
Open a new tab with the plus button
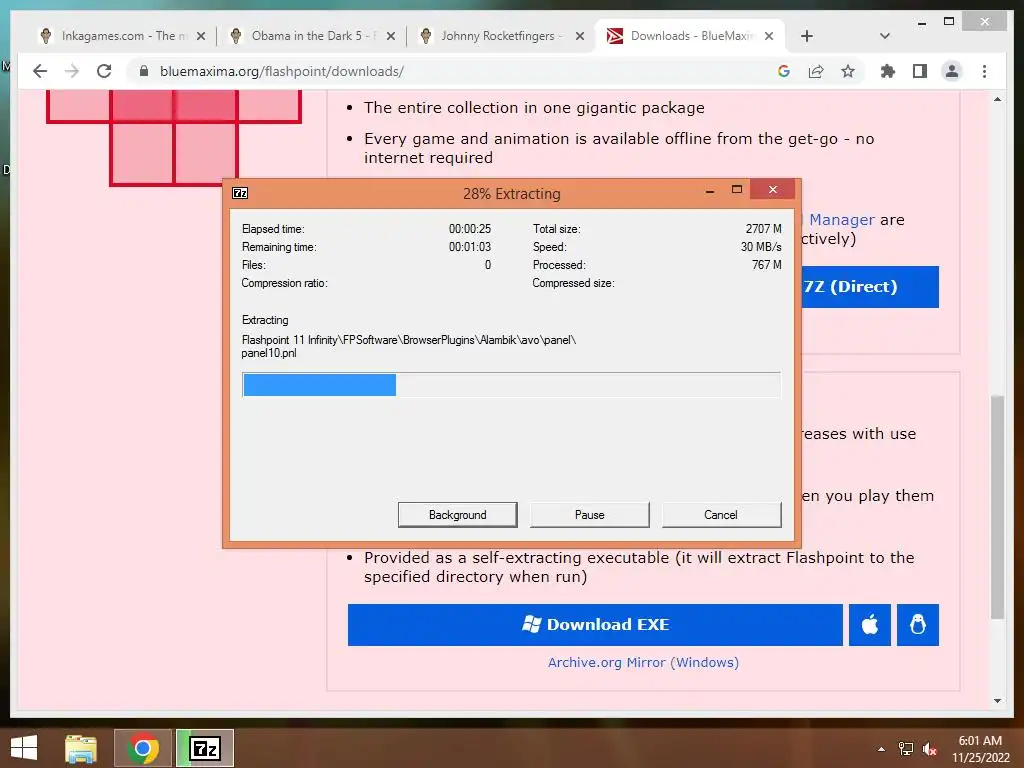coord(807,36)
